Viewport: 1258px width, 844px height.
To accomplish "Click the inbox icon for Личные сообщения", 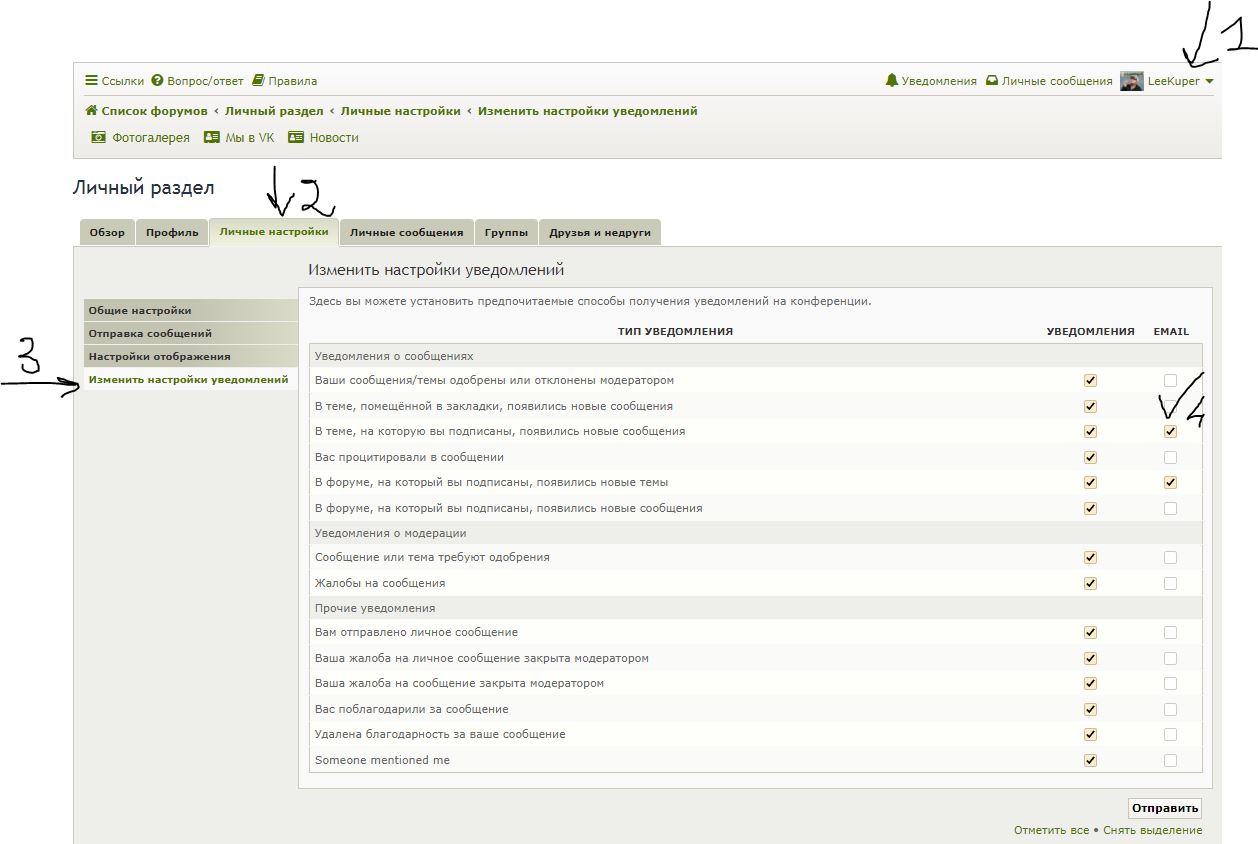I will click(992, 81).
